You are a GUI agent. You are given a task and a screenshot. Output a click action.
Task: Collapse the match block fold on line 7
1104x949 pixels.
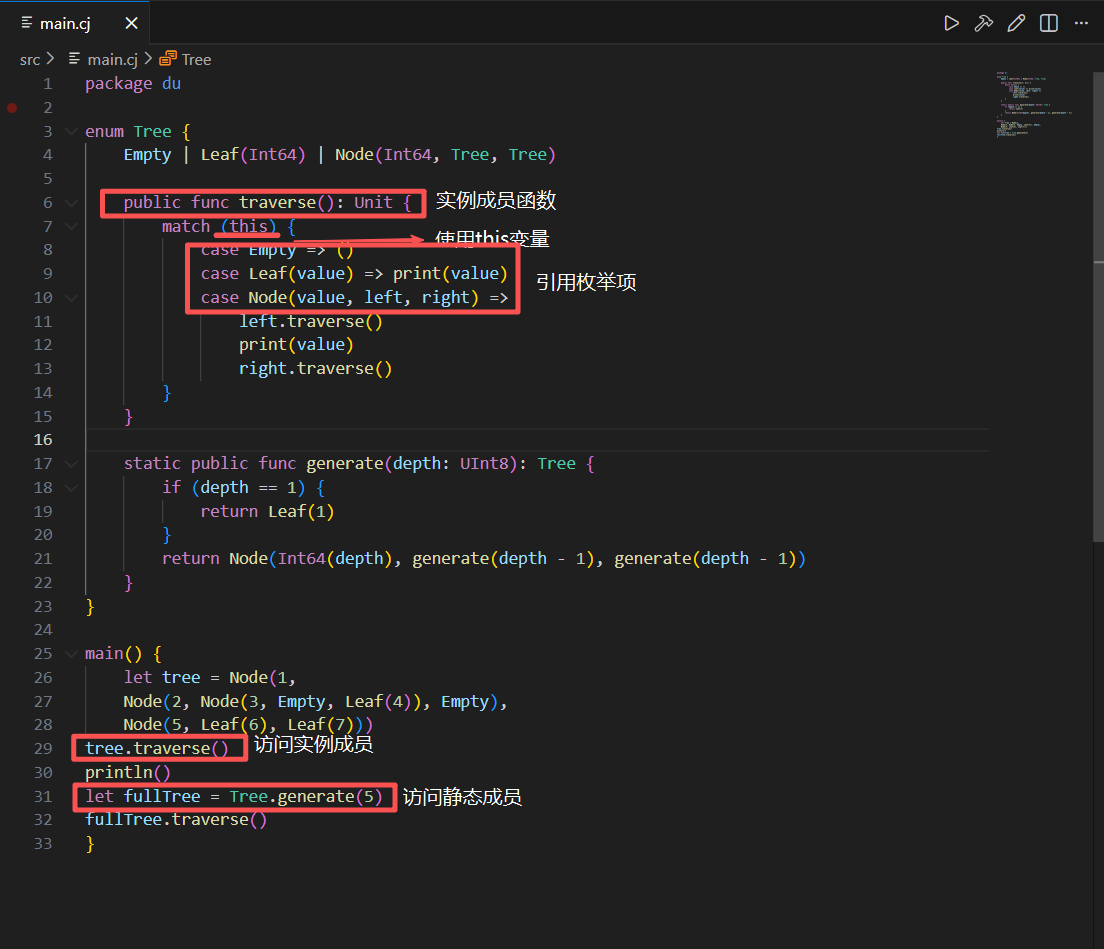[71, 226]
